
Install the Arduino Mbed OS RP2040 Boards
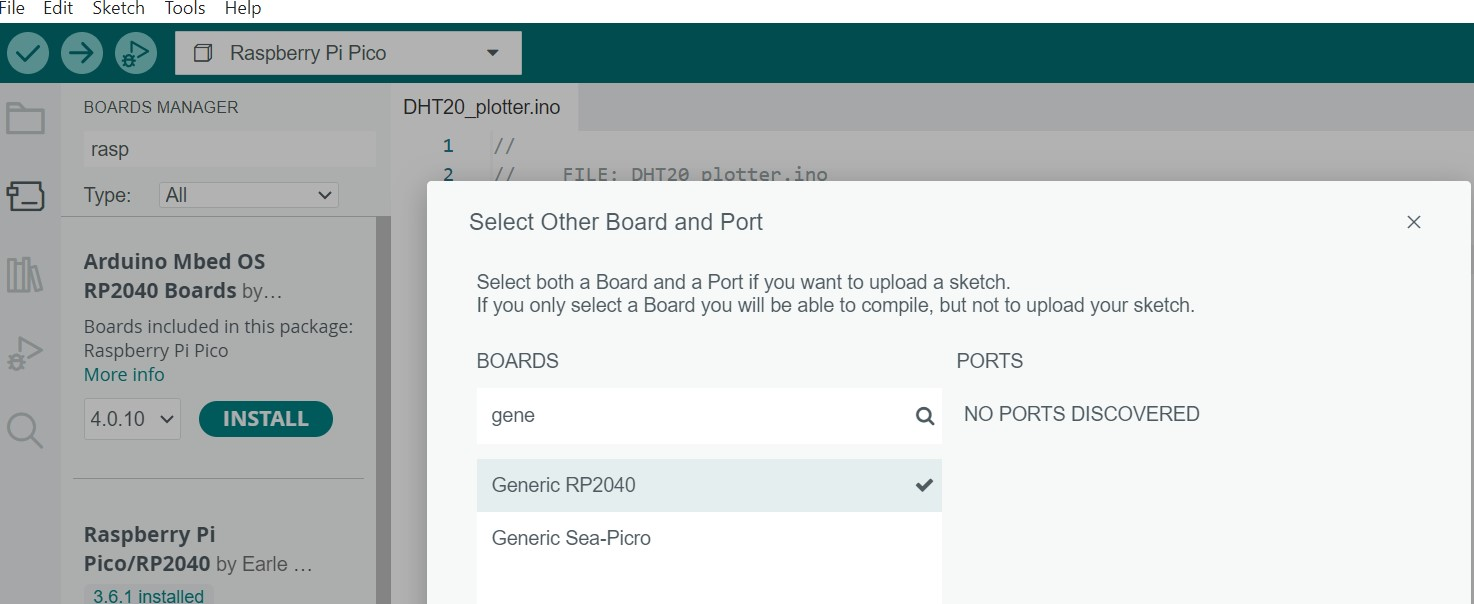coord(265,419)
